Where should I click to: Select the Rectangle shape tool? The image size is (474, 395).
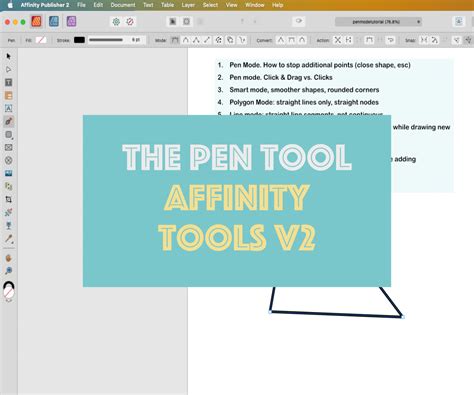coord(9,134)
